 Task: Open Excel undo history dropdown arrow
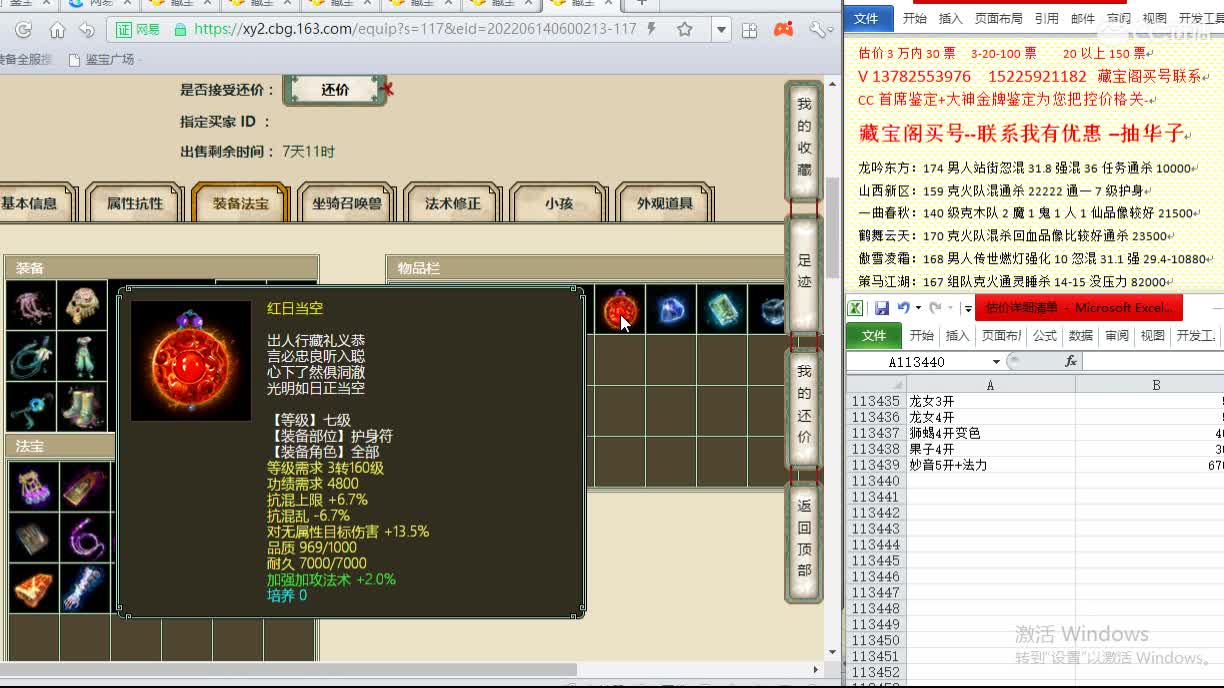(x=917, y=308)
